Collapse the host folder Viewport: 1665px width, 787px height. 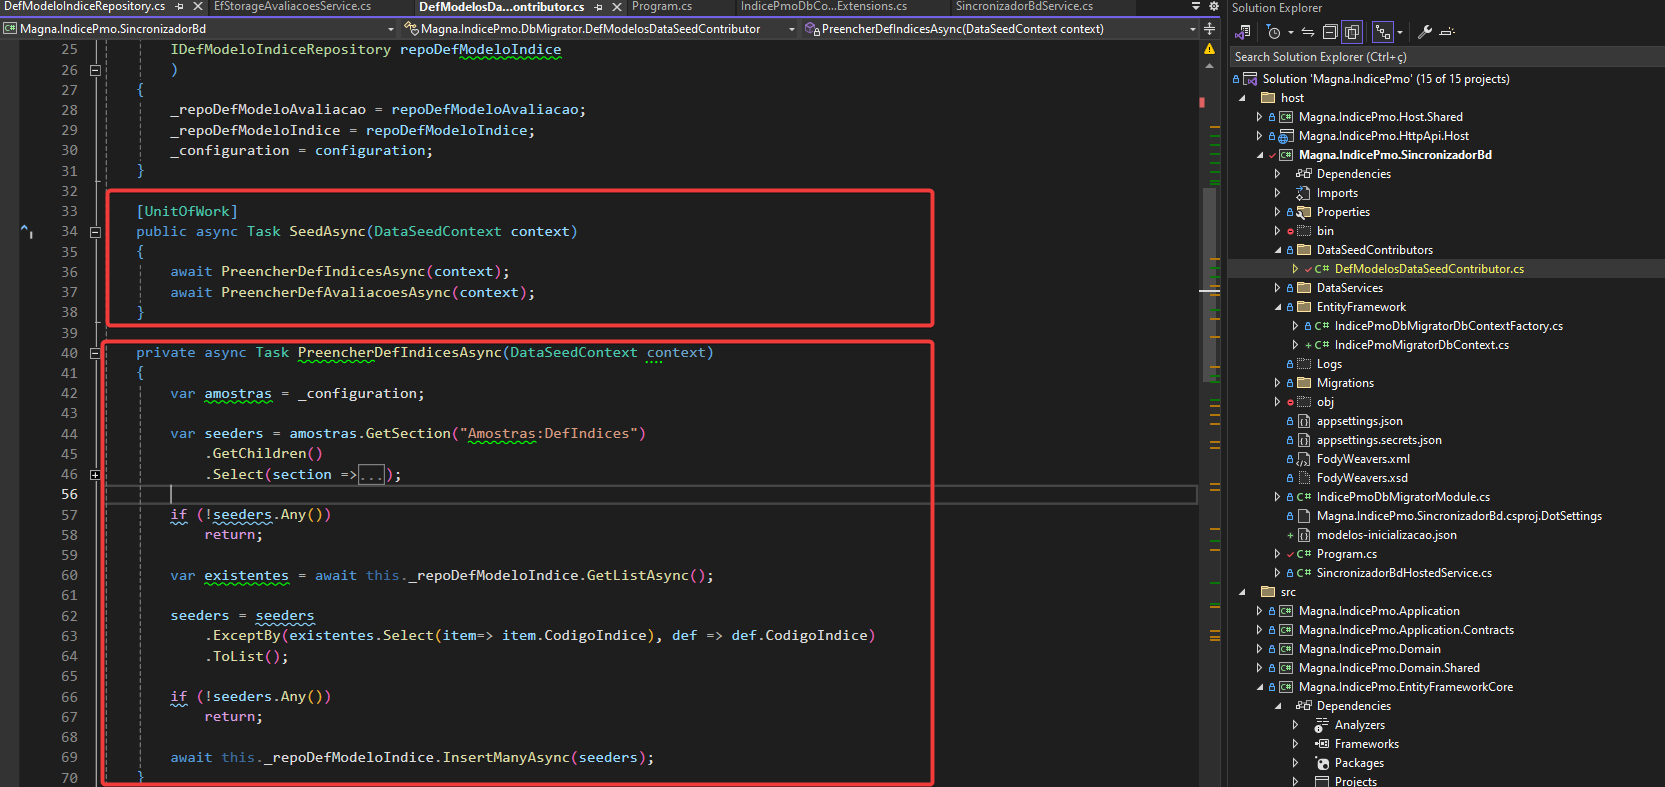[1243, 98]
